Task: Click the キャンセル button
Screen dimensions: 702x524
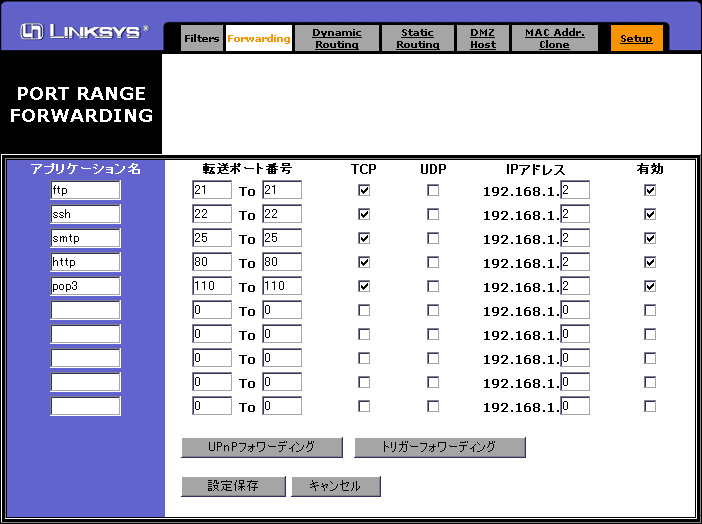Action: (336, 486)
